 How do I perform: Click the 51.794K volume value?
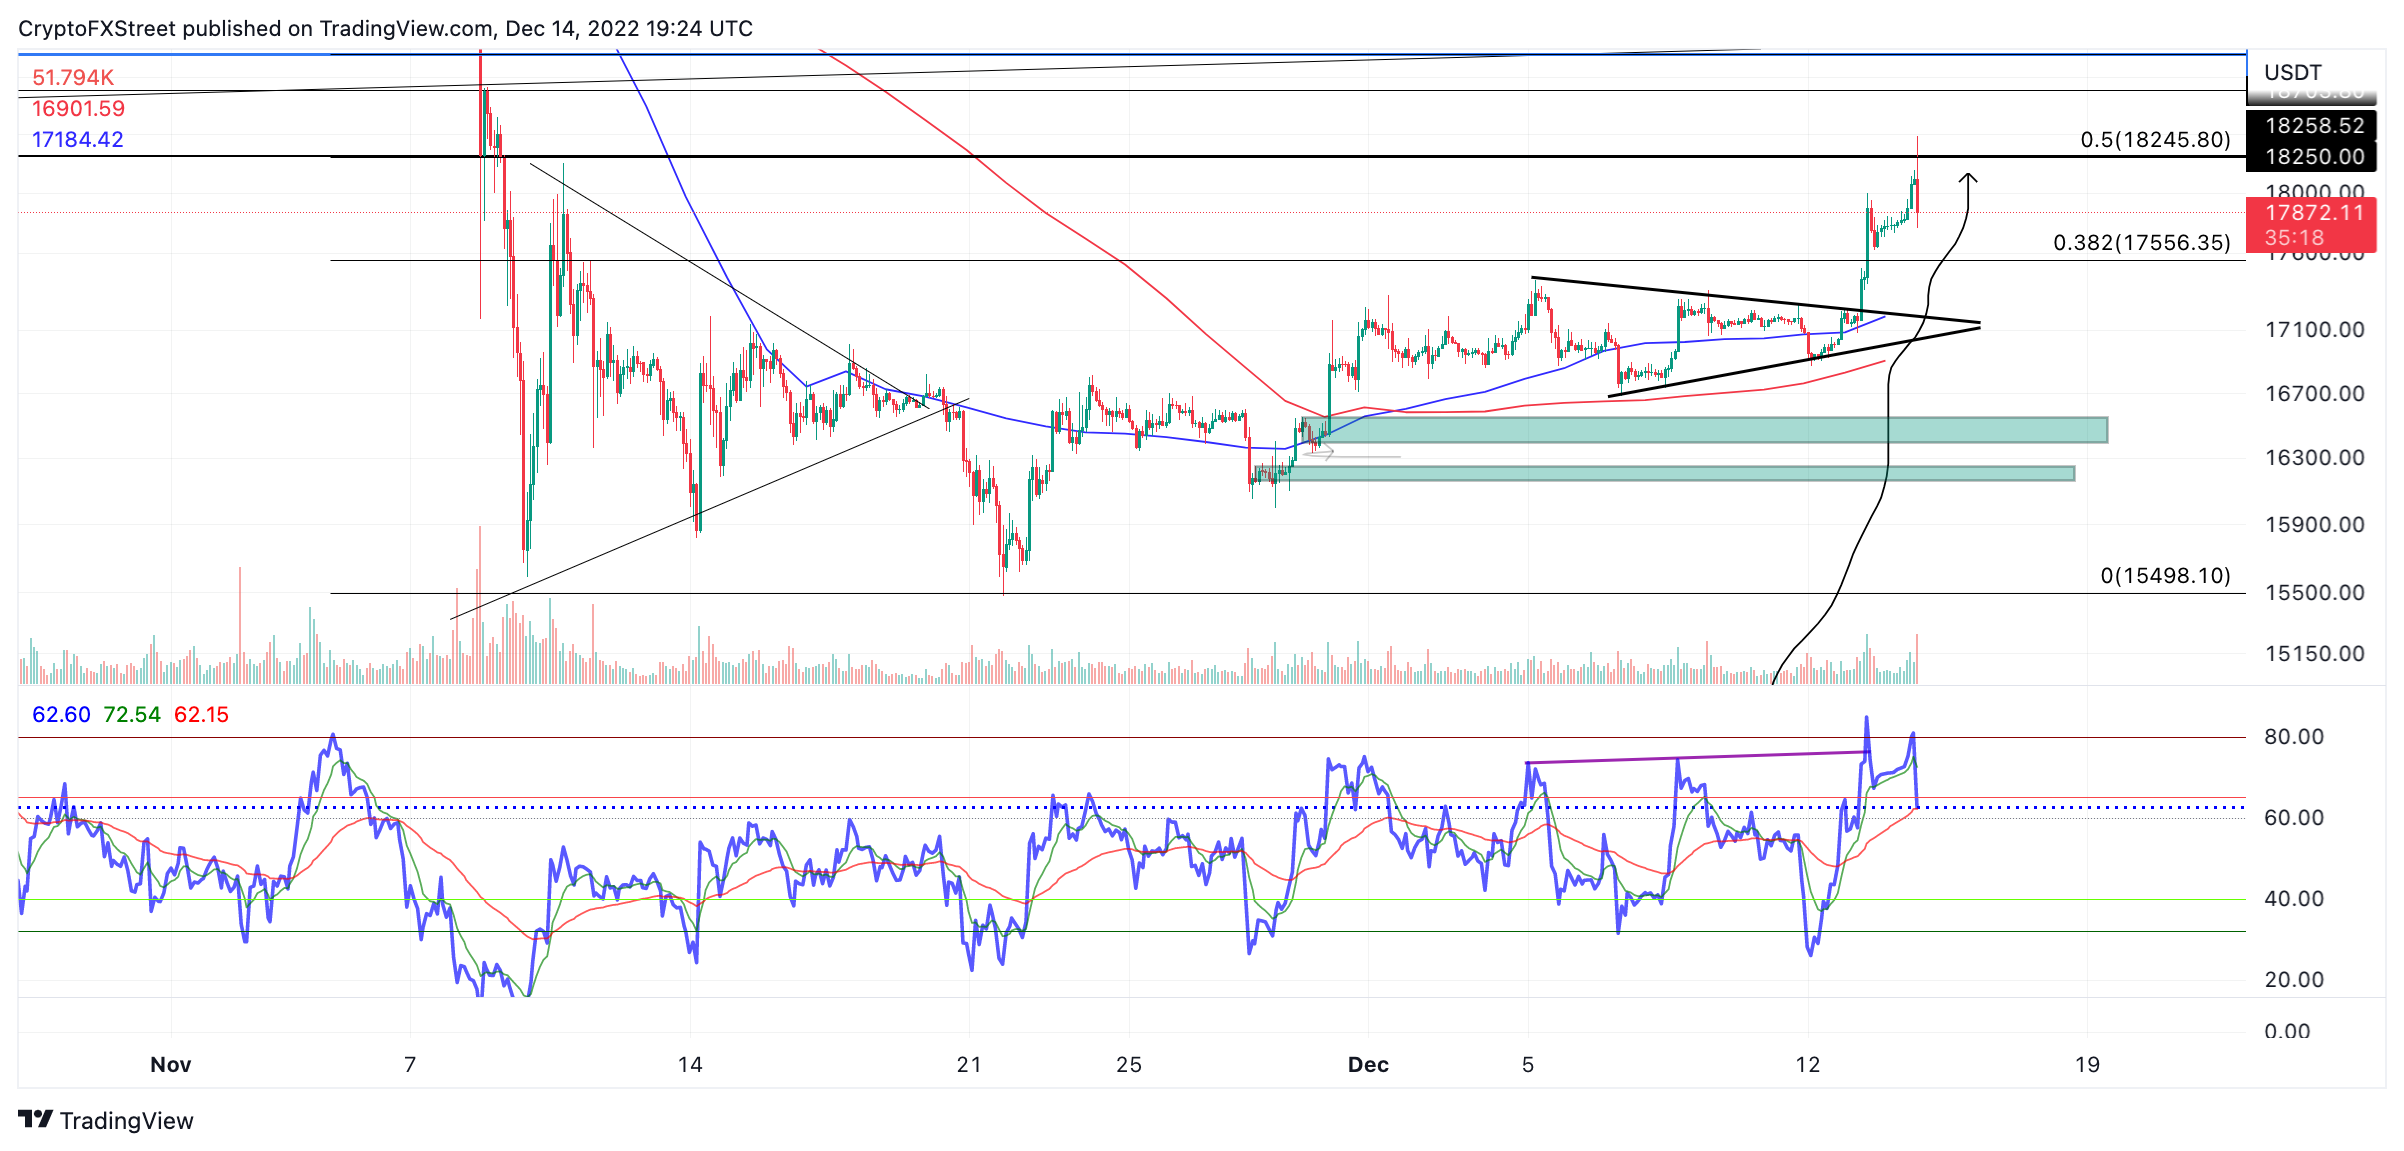coord(73,77)
